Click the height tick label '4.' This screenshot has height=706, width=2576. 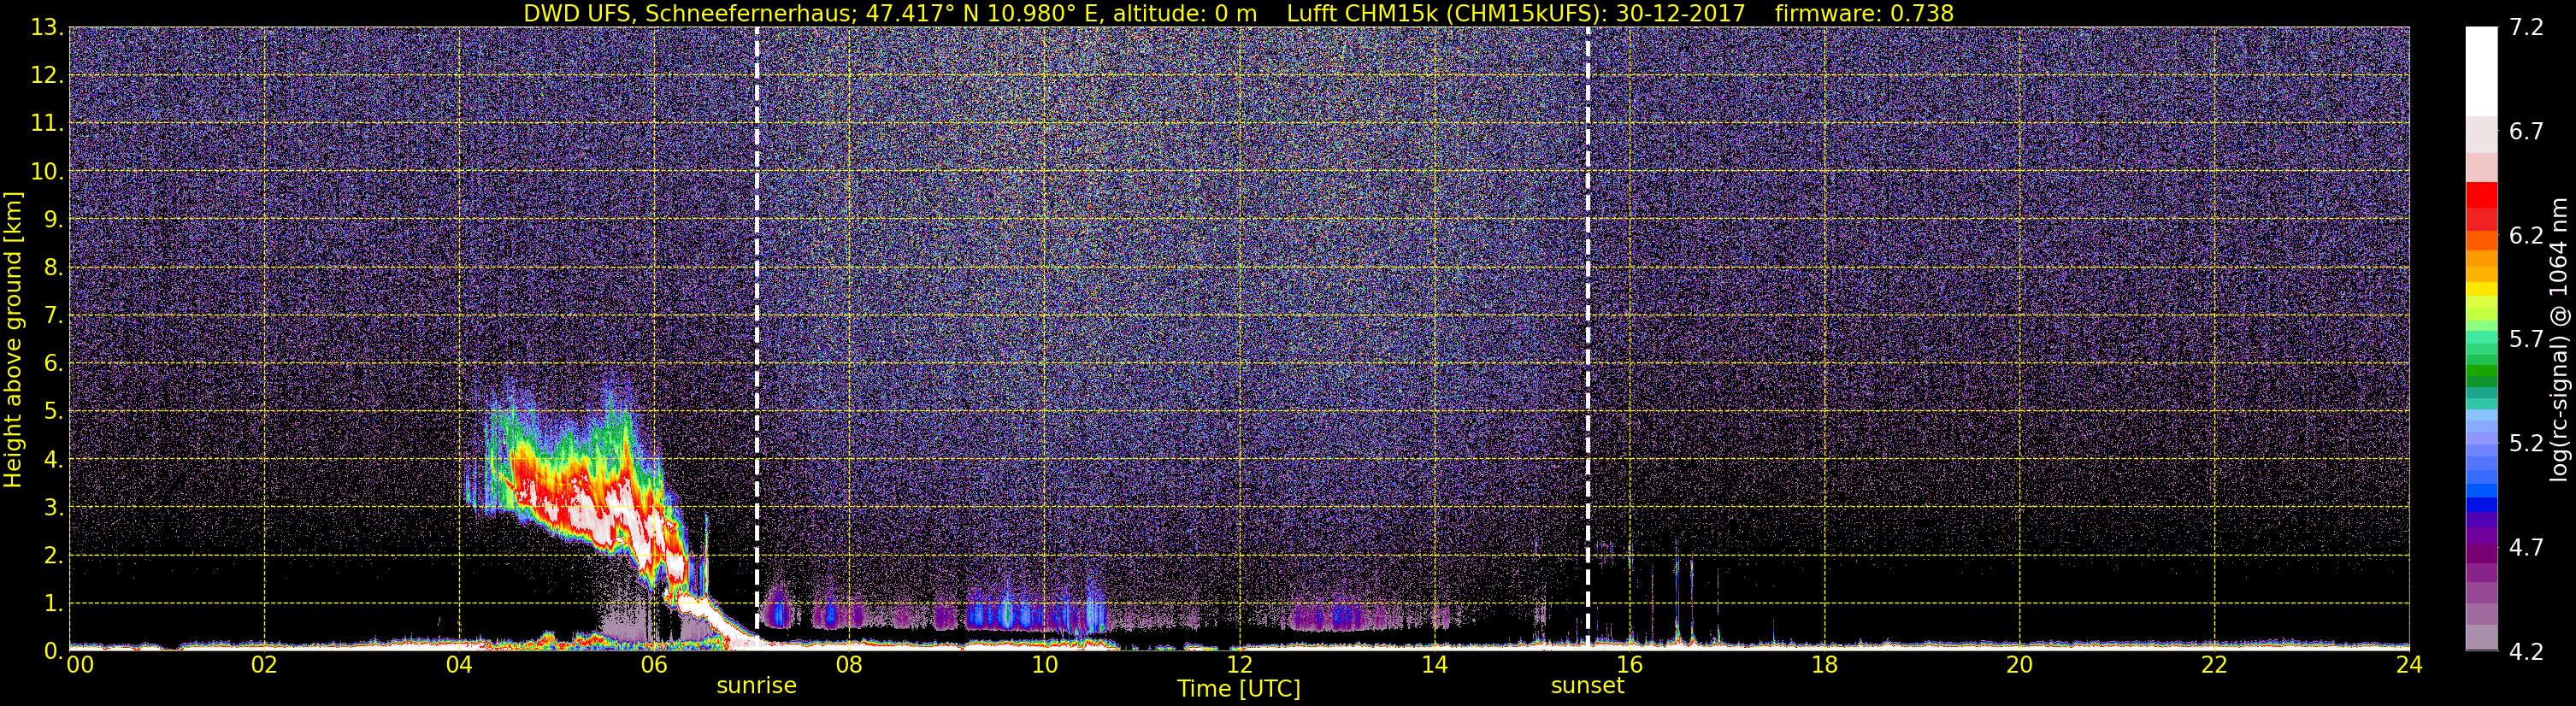tap(53, 459)
